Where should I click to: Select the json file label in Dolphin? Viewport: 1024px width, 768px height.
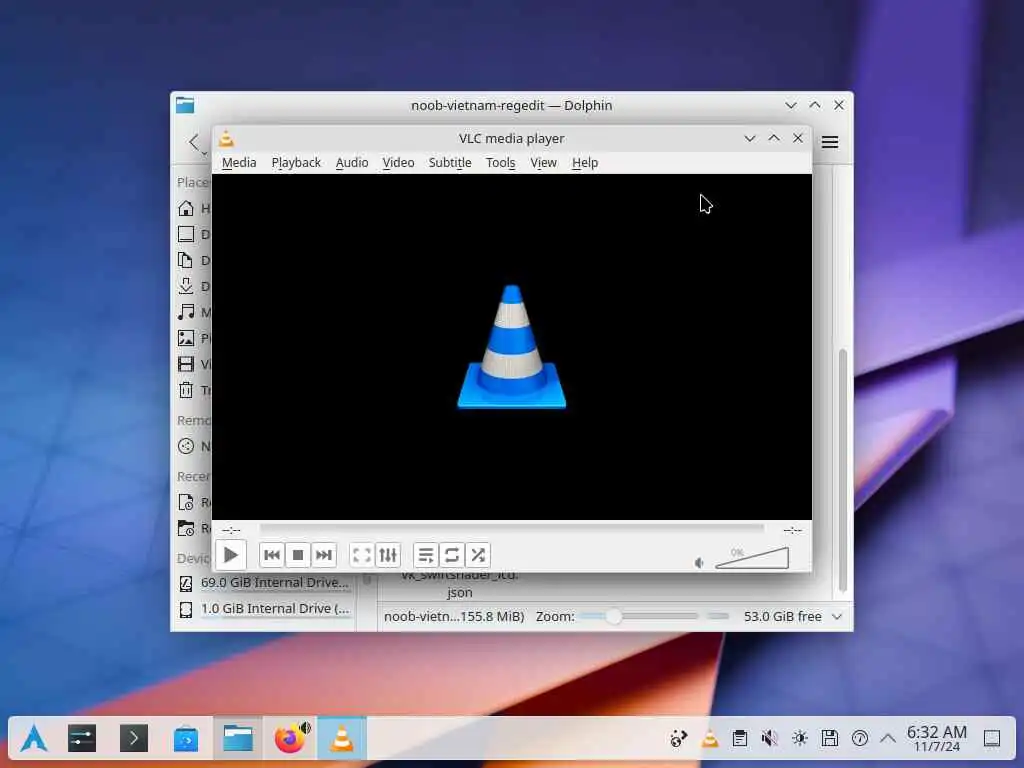click(460, 593)
